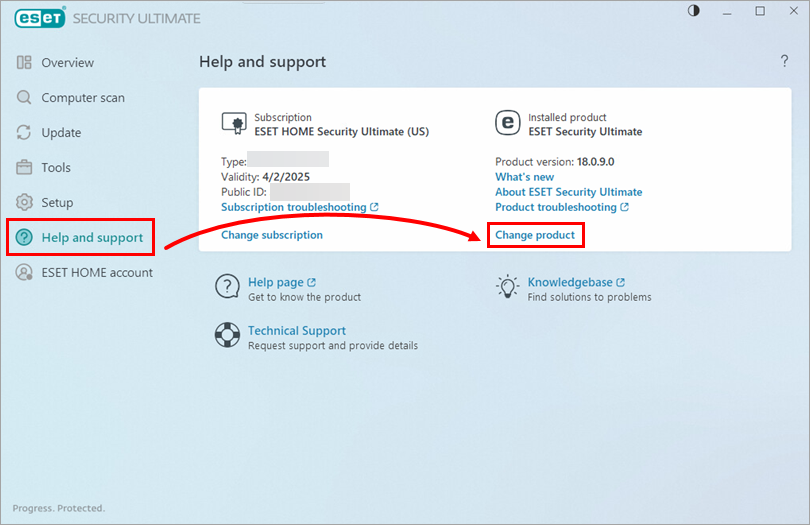Click the Overview dashboard icon
Screen dimensions: 810x525
pyautogui.click(x=24, y=63)
